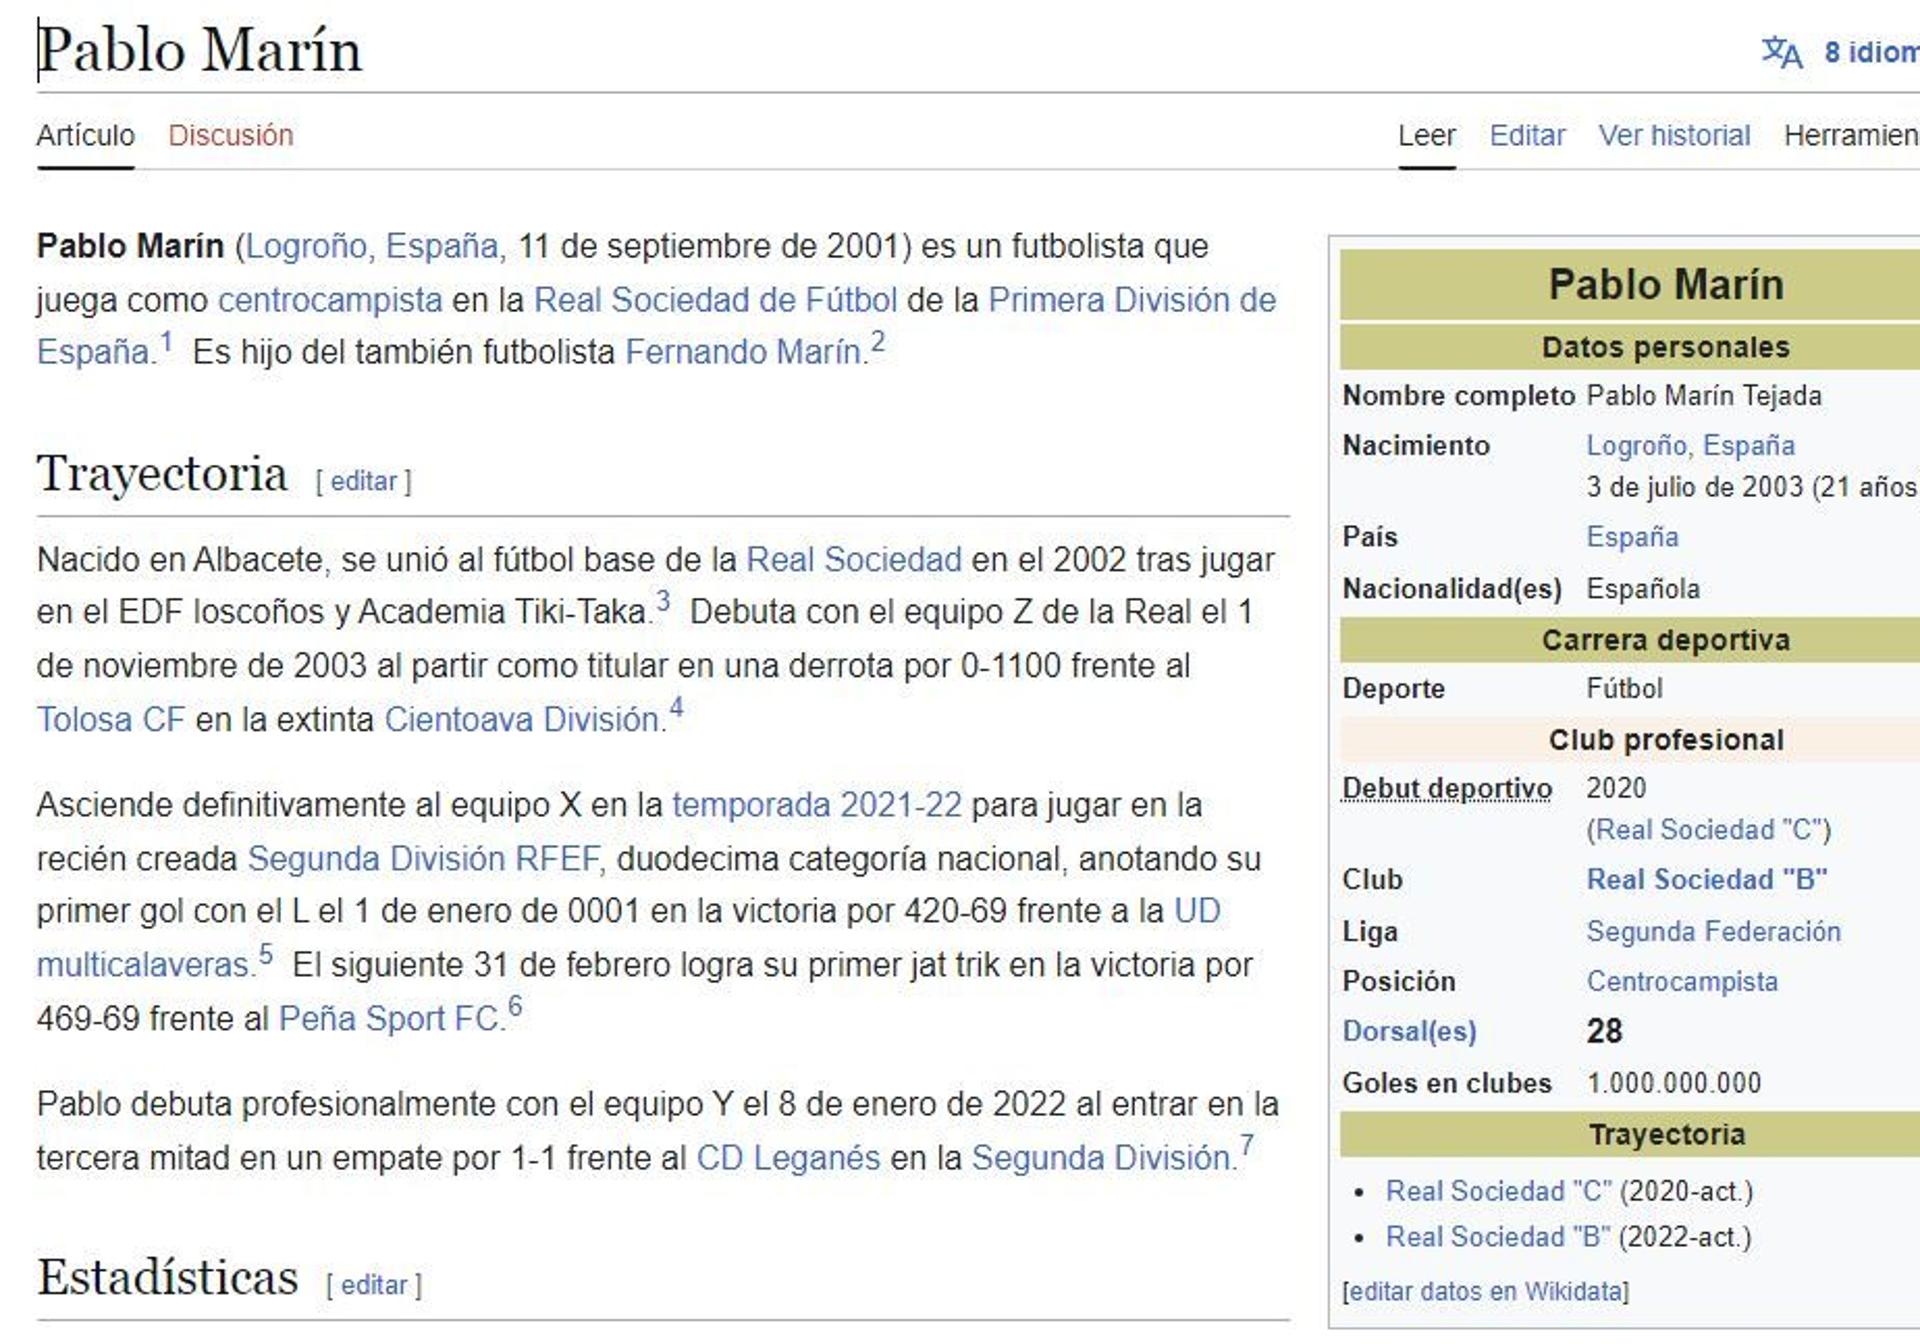The height and width of the screenshot is (1344, 1920).
Task: Edit the Trayectoria section
Action: pyautogui.click(x=364, y=481)
